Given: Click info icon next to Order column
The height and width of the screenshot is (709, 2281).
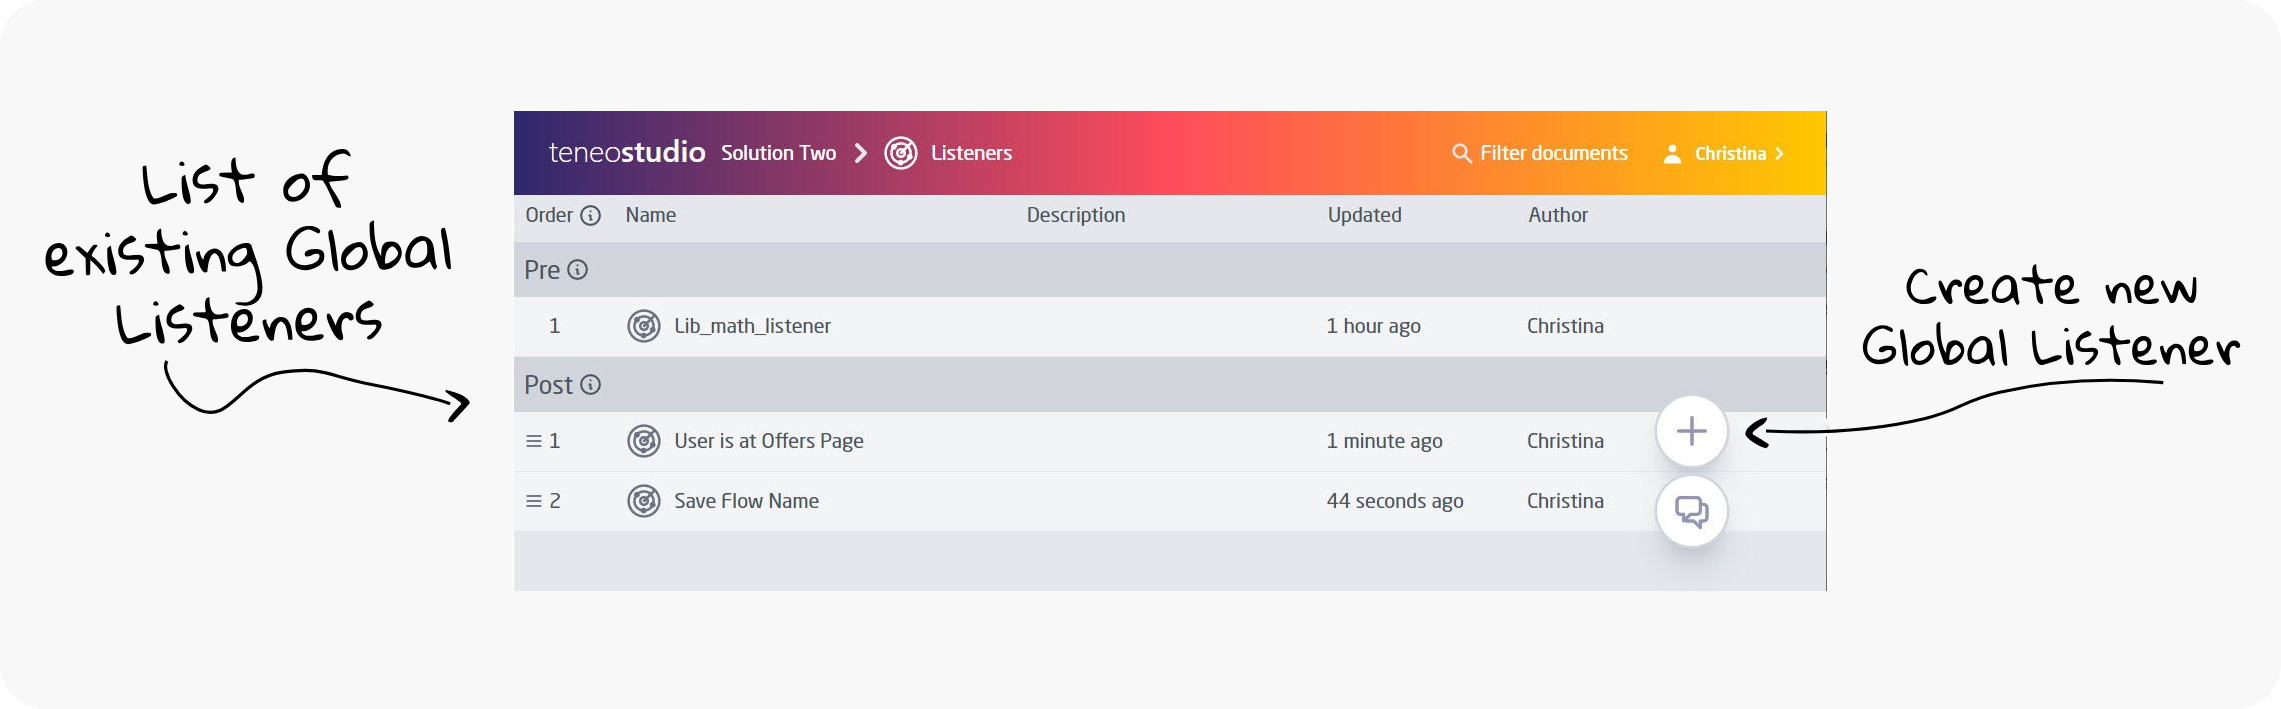Looking at the screenshot, I should (x=591, y=215).
